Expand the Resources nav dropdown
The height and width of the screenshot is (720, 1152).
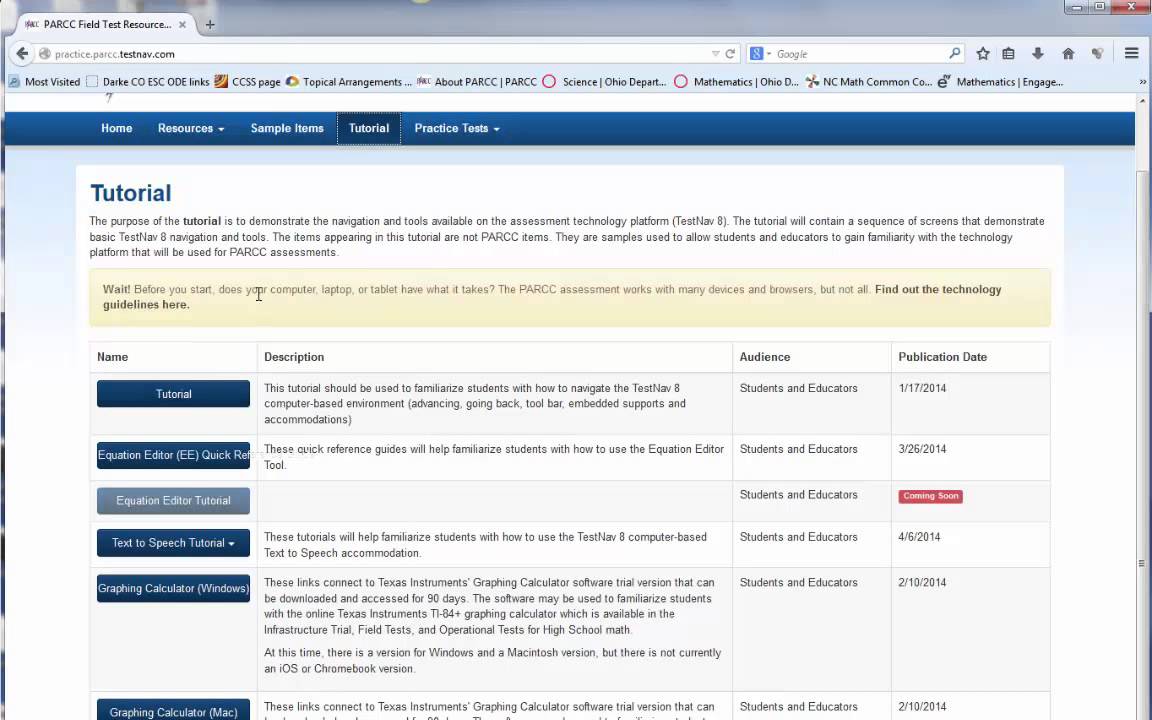[x=191, y=129]
